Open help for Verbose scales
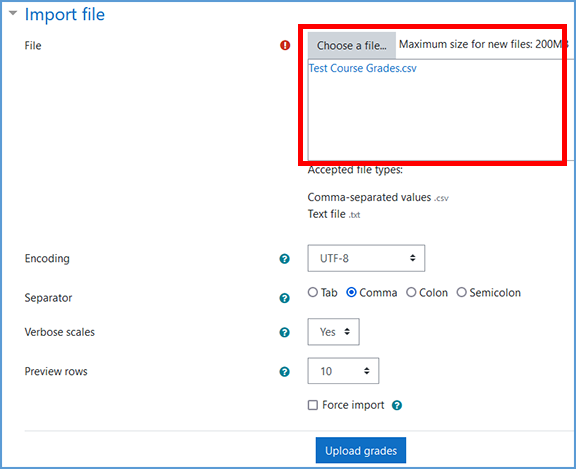 tap(284, 332)
